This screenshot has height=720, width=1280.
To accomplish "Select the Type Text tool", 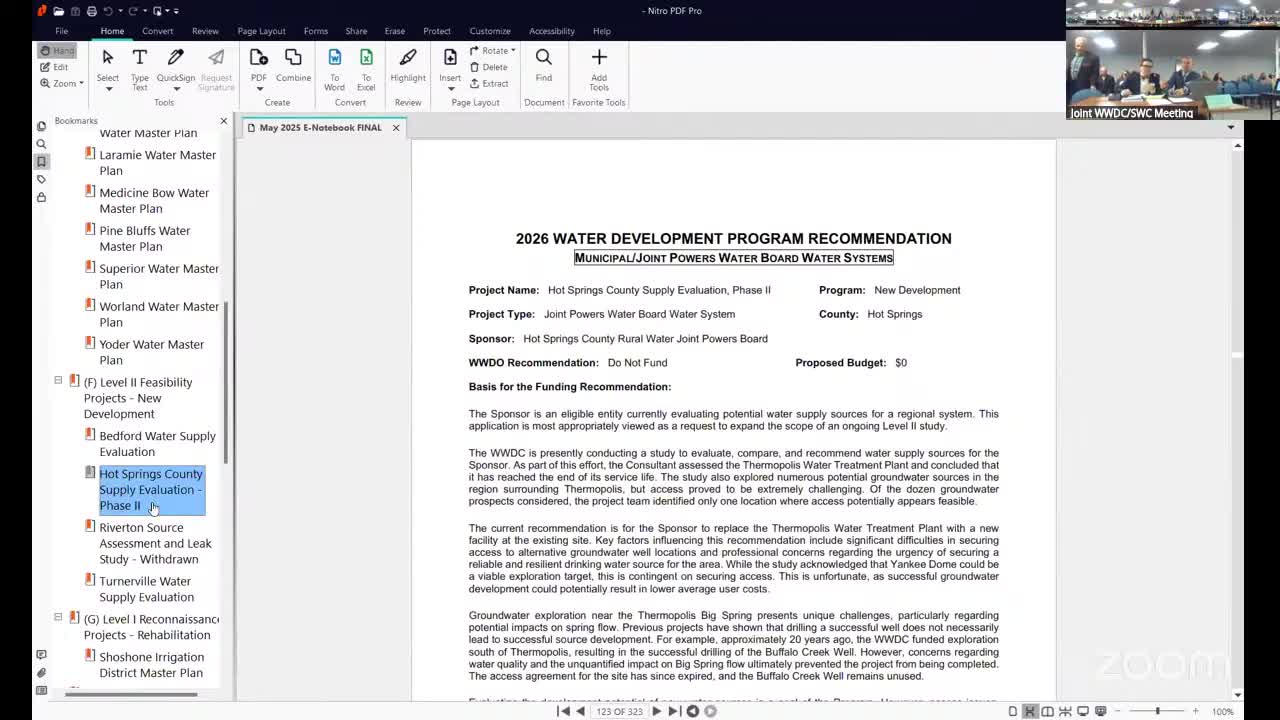I will (x=139, y=68).
